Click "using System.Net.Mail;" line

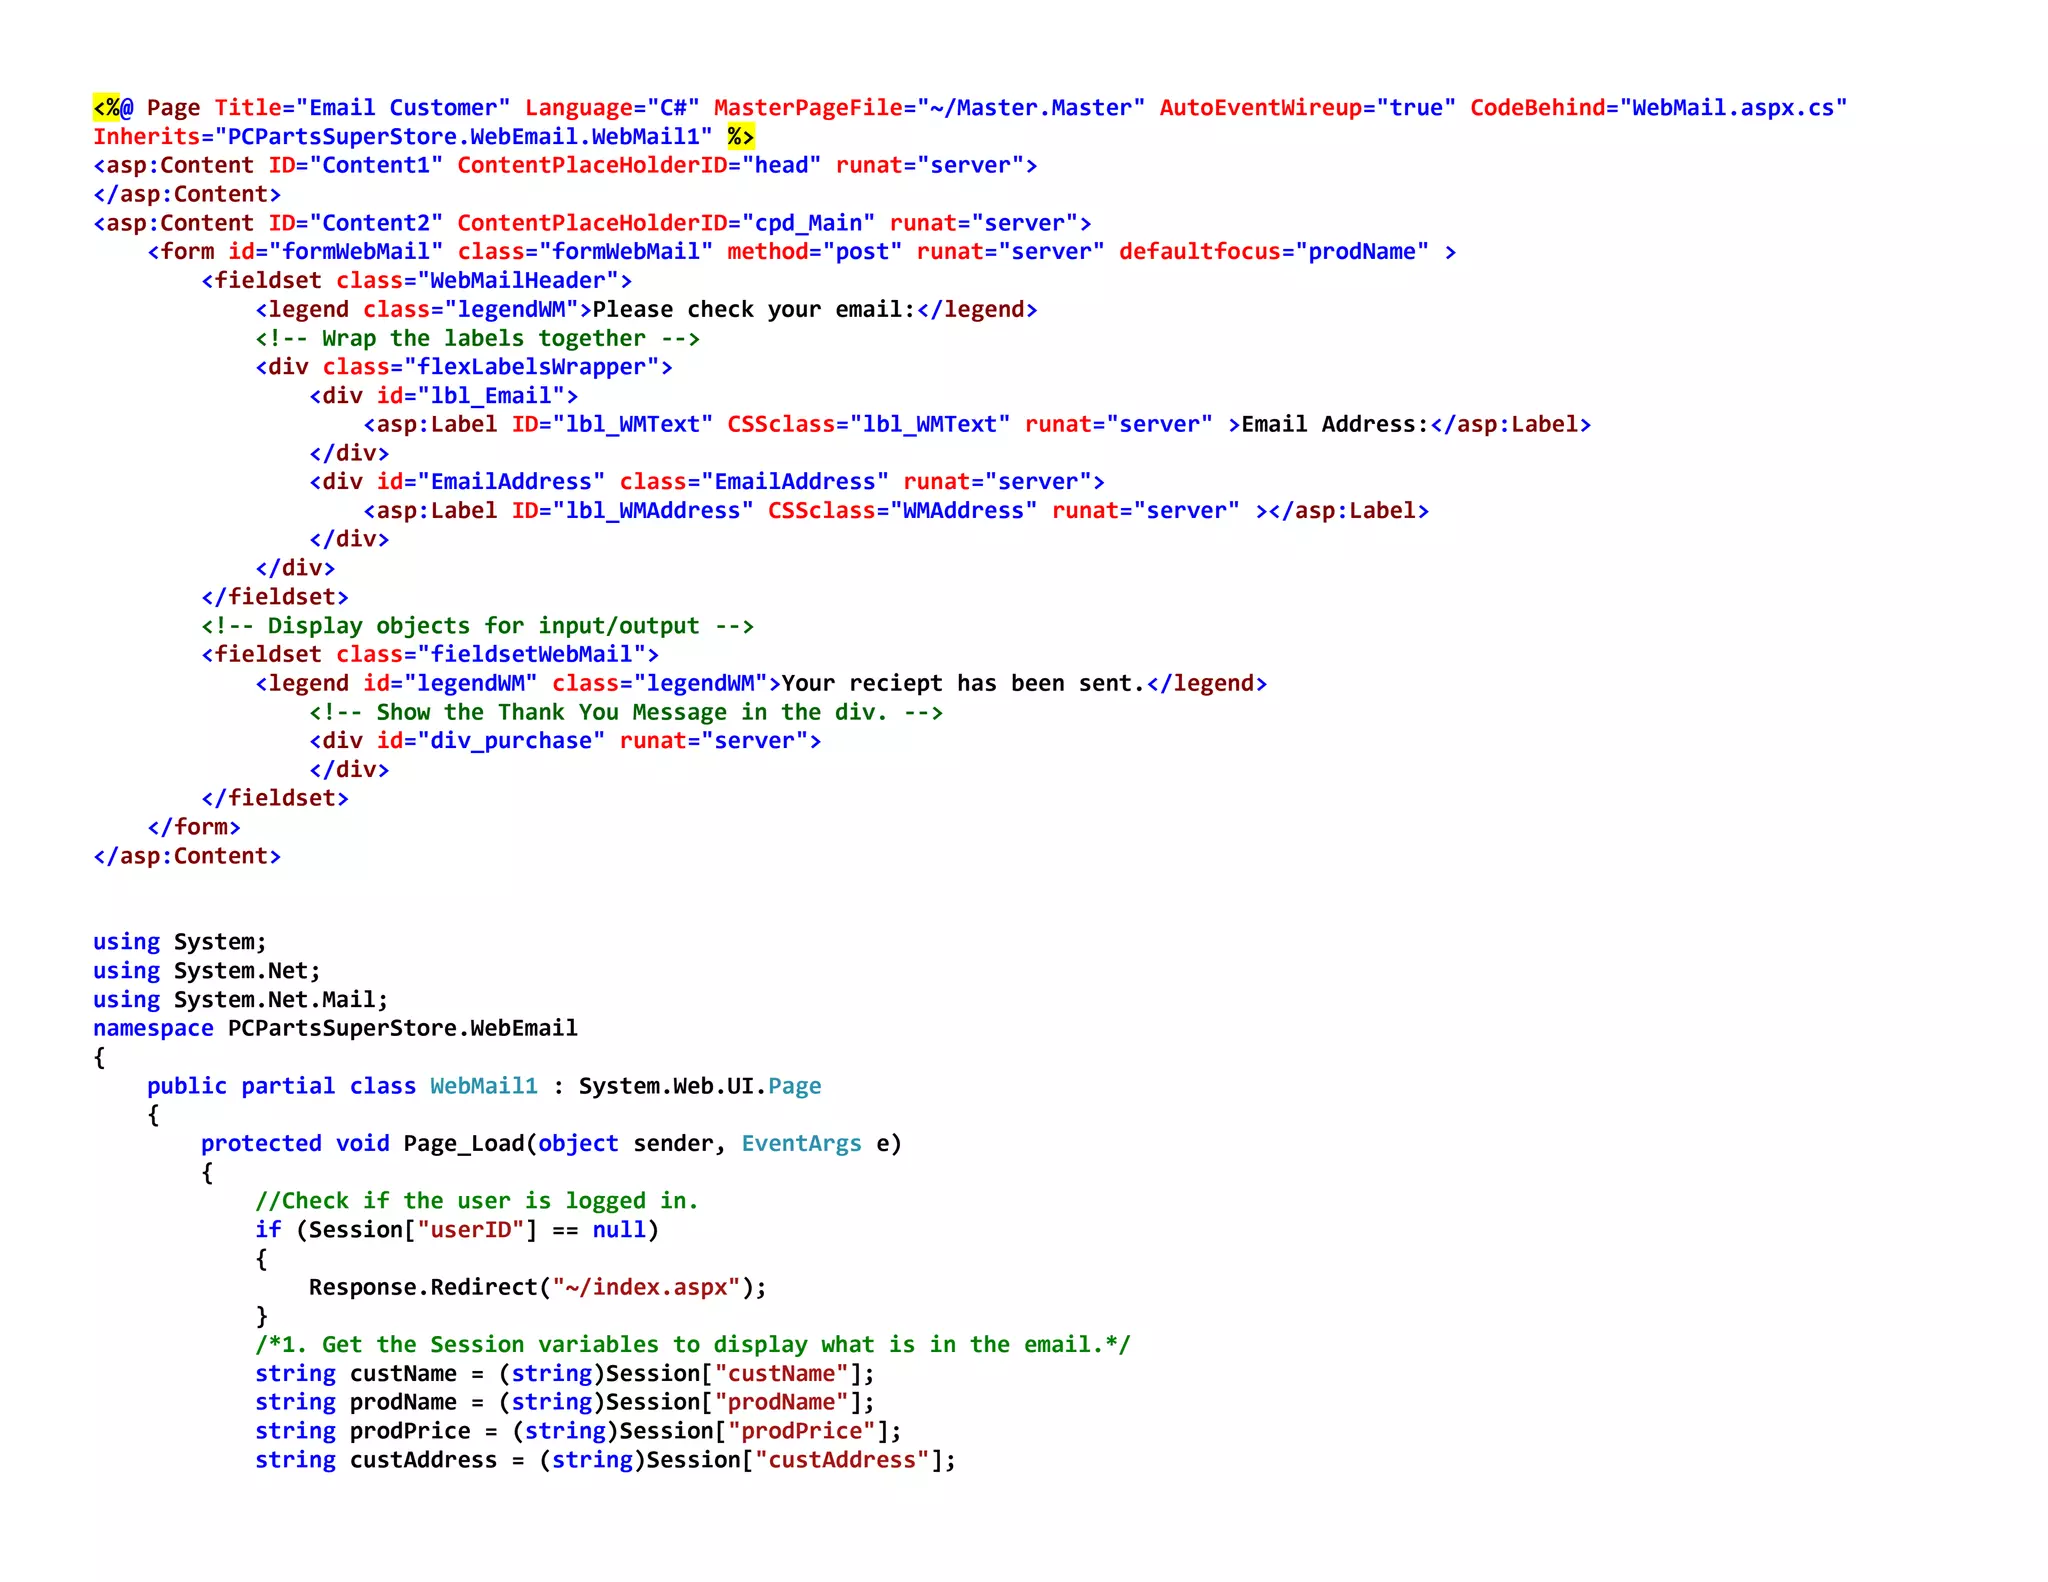pos(240,1000)
